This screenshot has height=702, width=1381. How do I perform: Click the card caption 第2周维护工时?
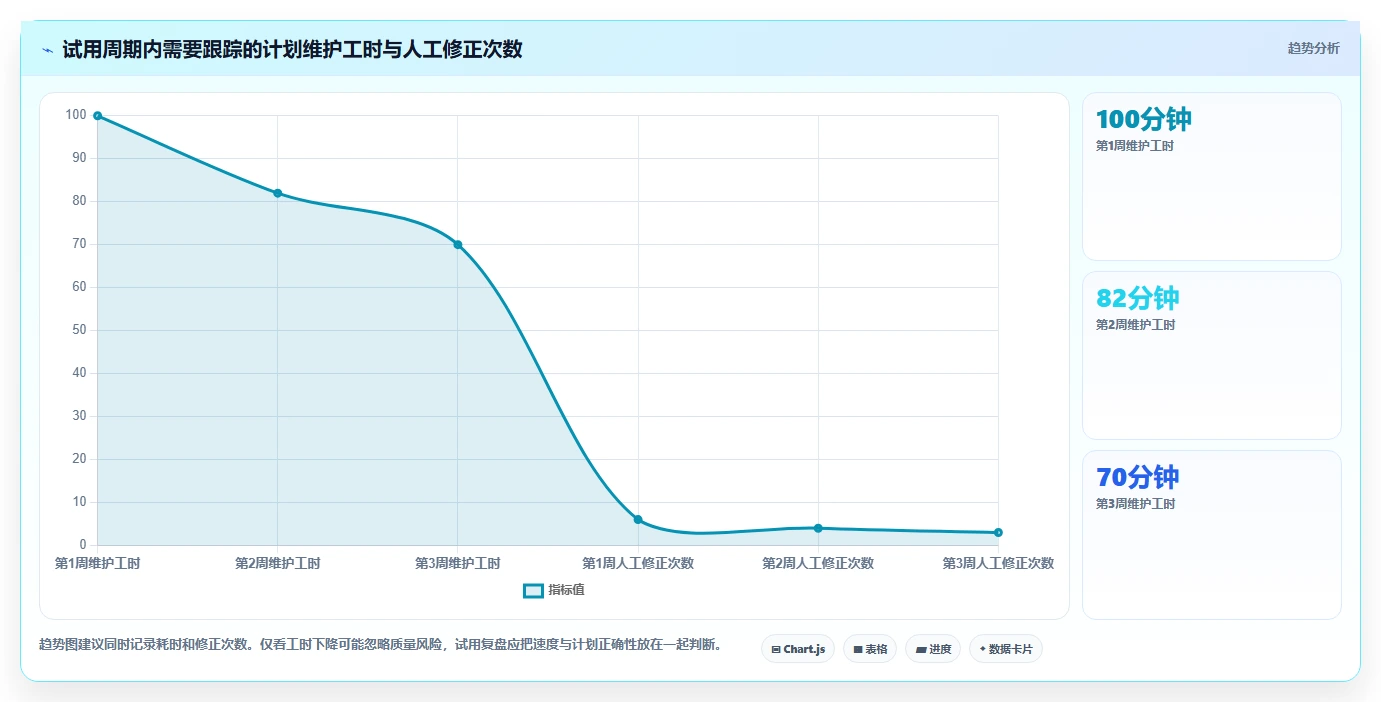1135,325
